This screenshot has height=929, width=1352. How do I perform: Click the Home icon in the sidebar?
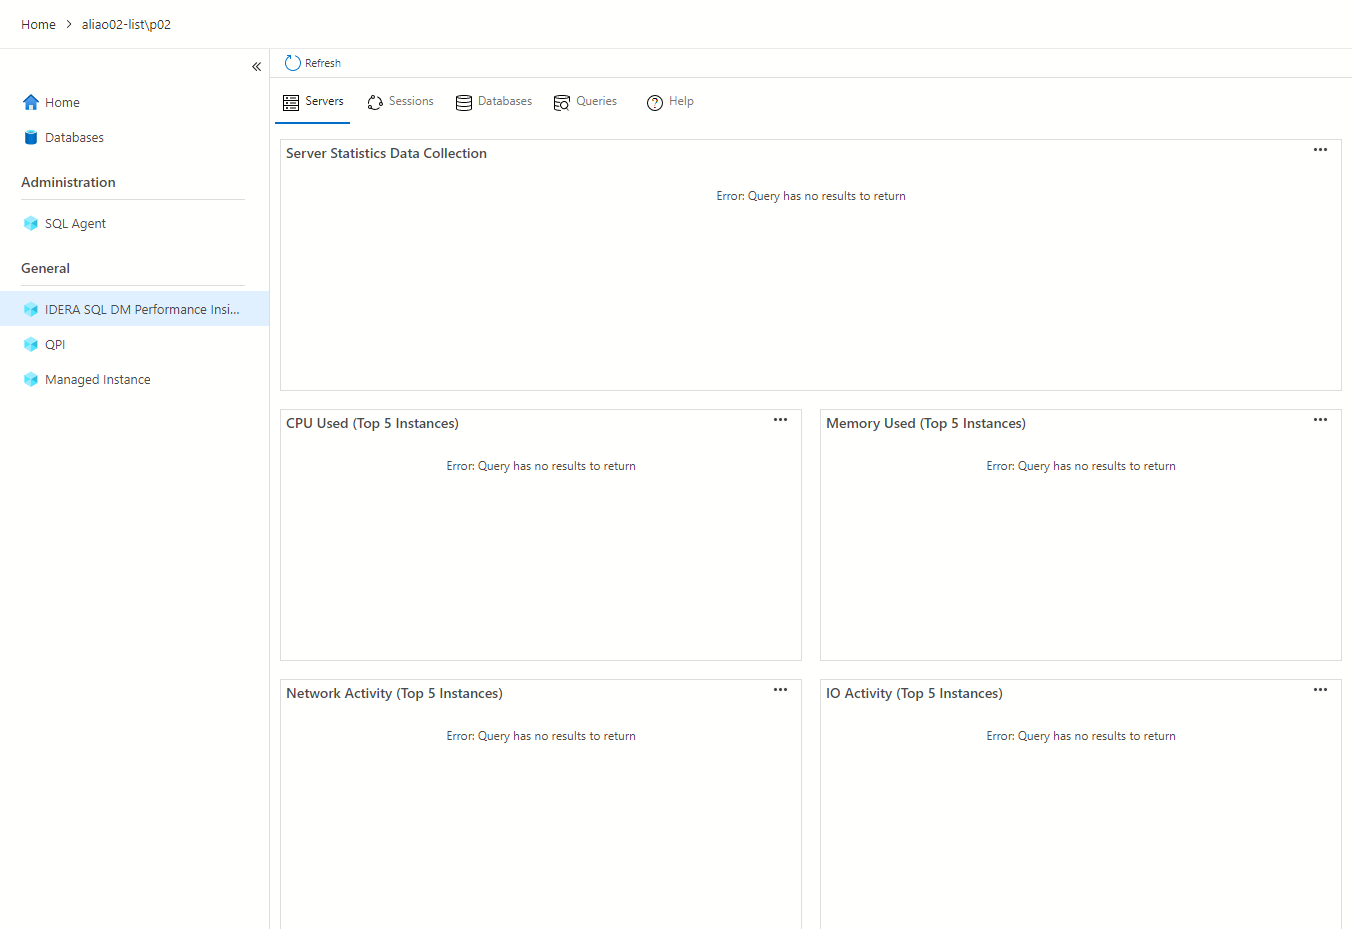(30, 102)
